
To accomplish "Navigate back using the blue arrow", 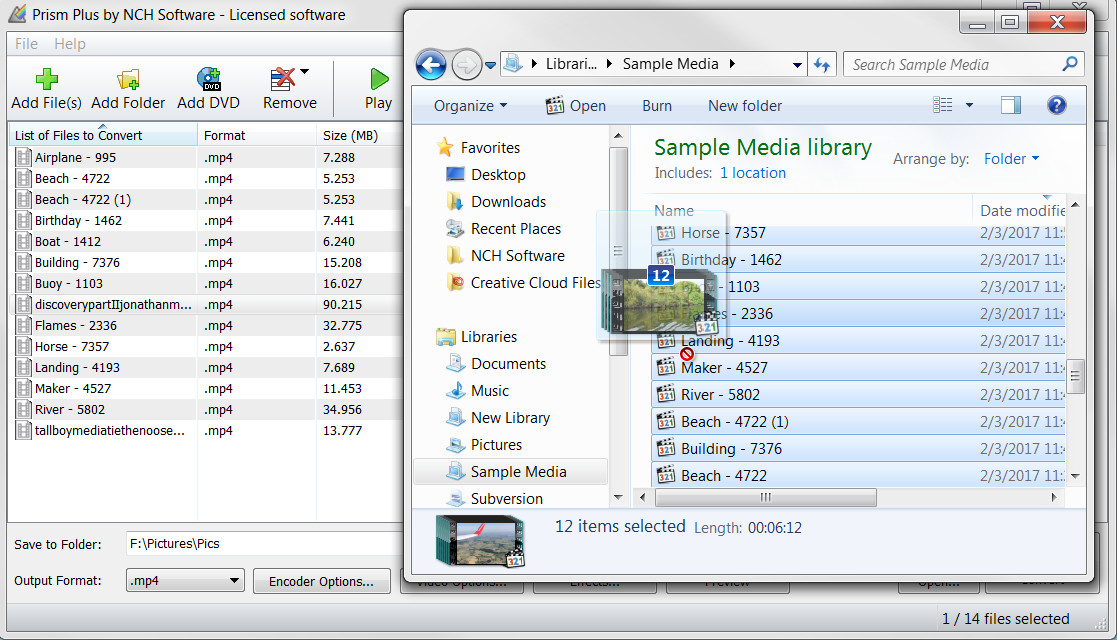I will coord(430,63).
